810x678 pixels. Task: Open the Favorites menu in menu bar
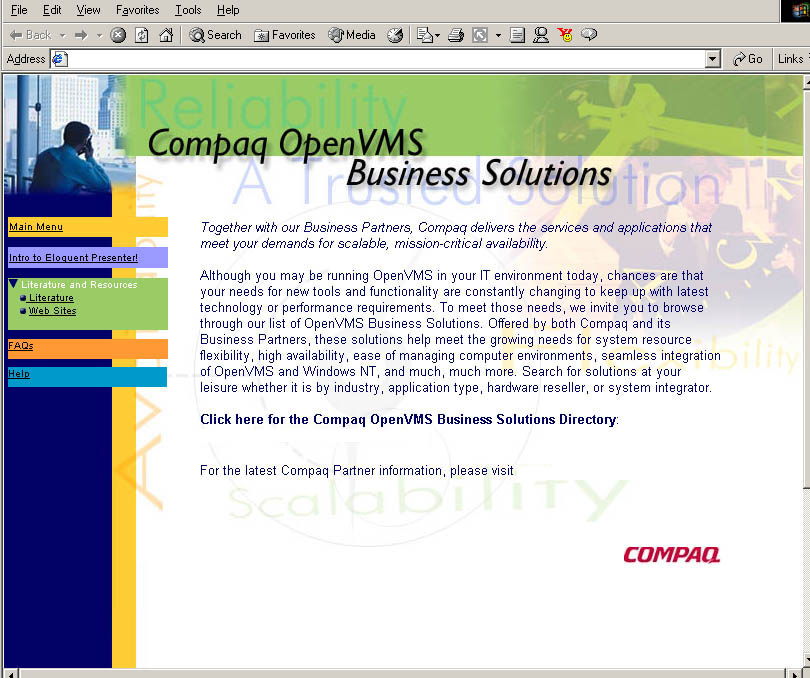(x=137, y=10)
